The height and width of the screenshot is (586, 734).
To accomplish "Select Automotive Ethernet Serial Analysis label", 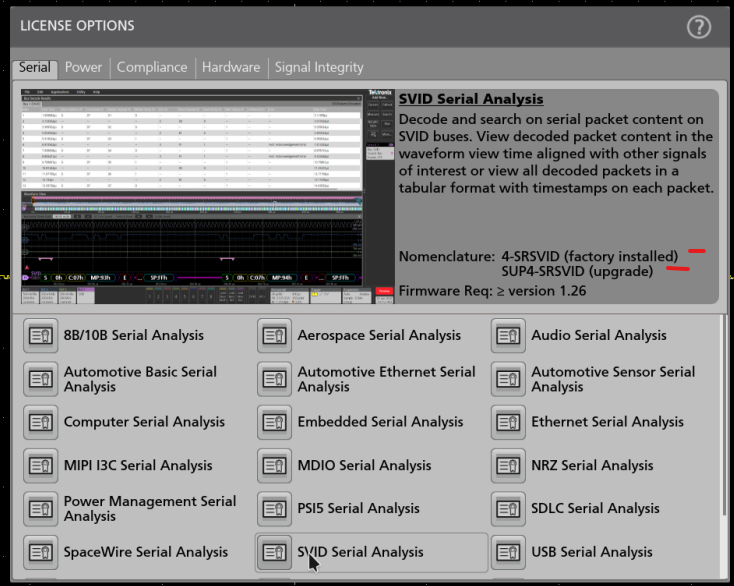I will (x=387, y=379).
